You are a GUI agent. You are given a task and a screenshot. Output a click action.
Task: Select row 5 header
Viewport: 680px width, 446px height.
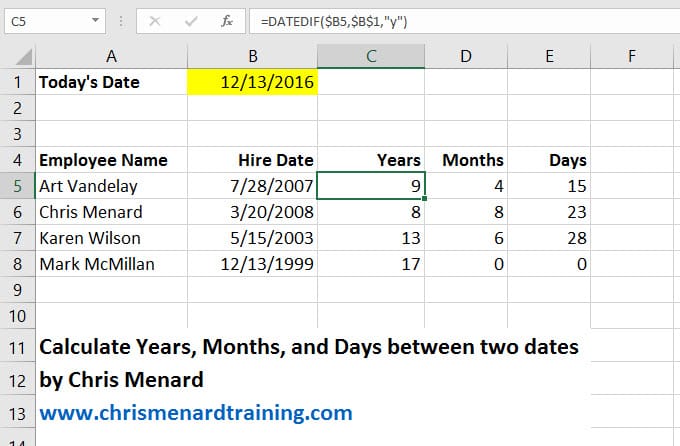[x=16, y=186]
